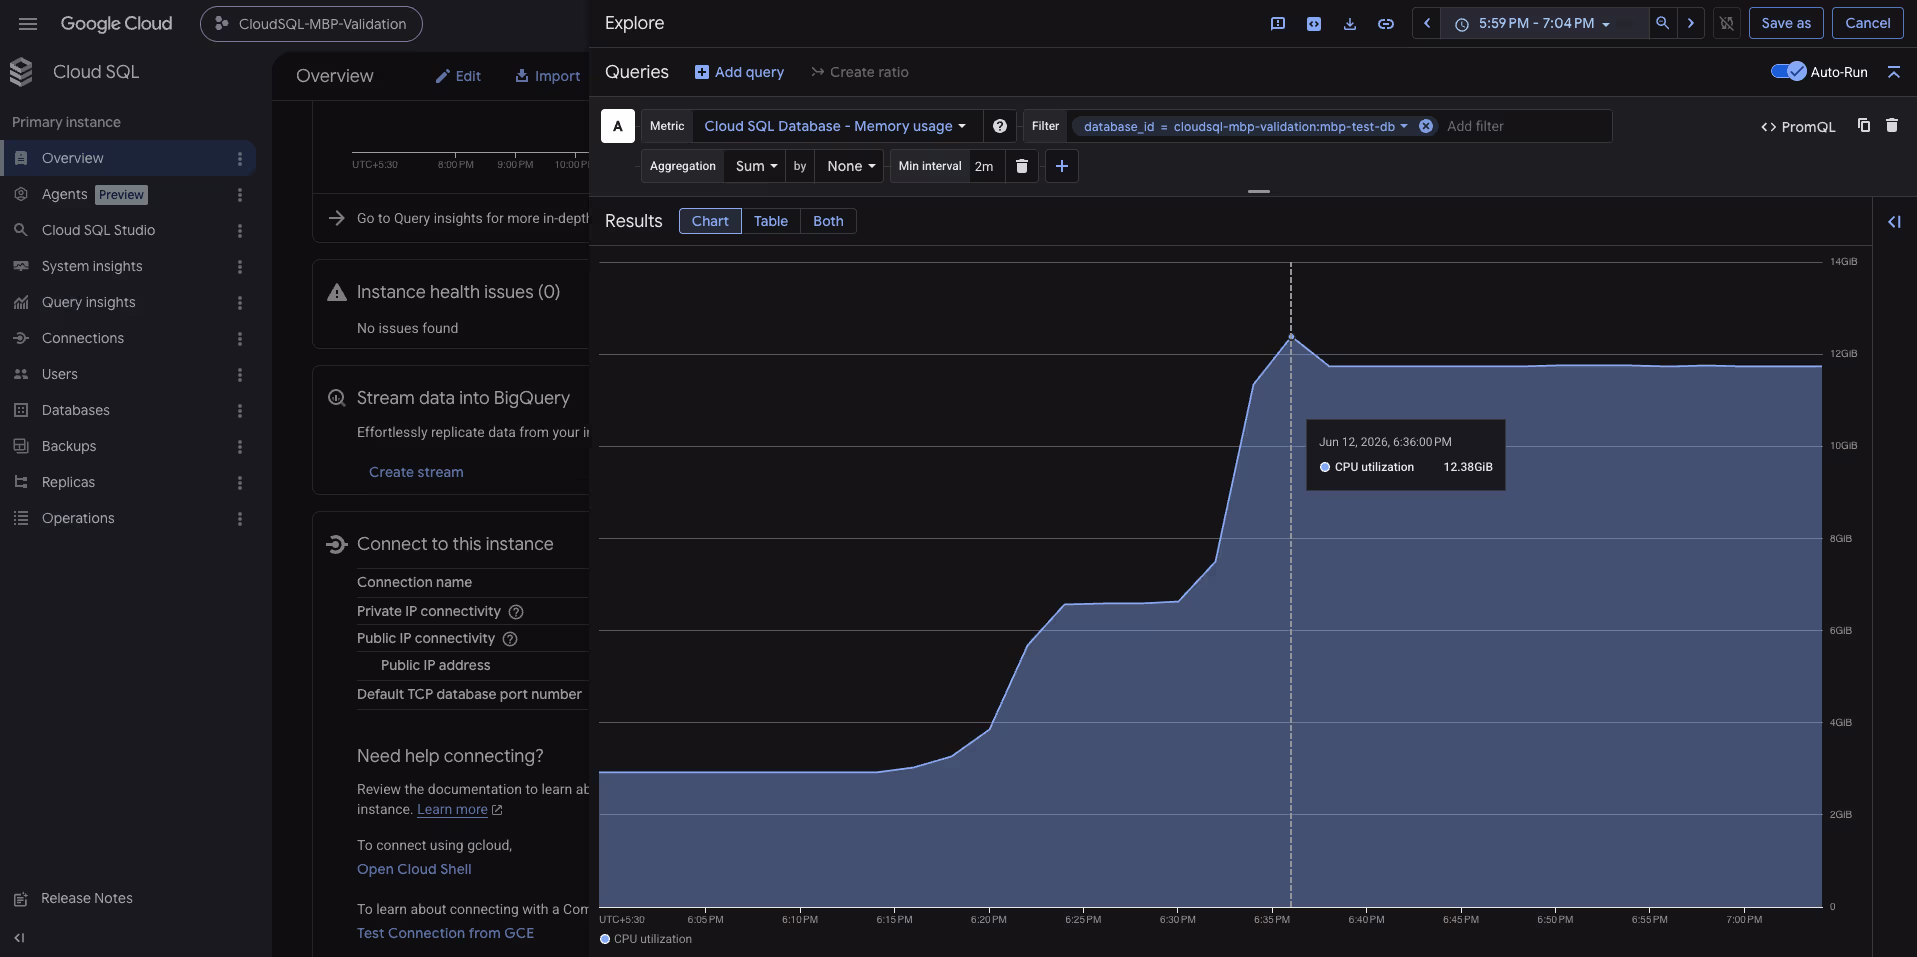Image resolution: width=1917 pixels, height=957 pixels.
Task: Toggle query A label button
Action: point(618,126)
